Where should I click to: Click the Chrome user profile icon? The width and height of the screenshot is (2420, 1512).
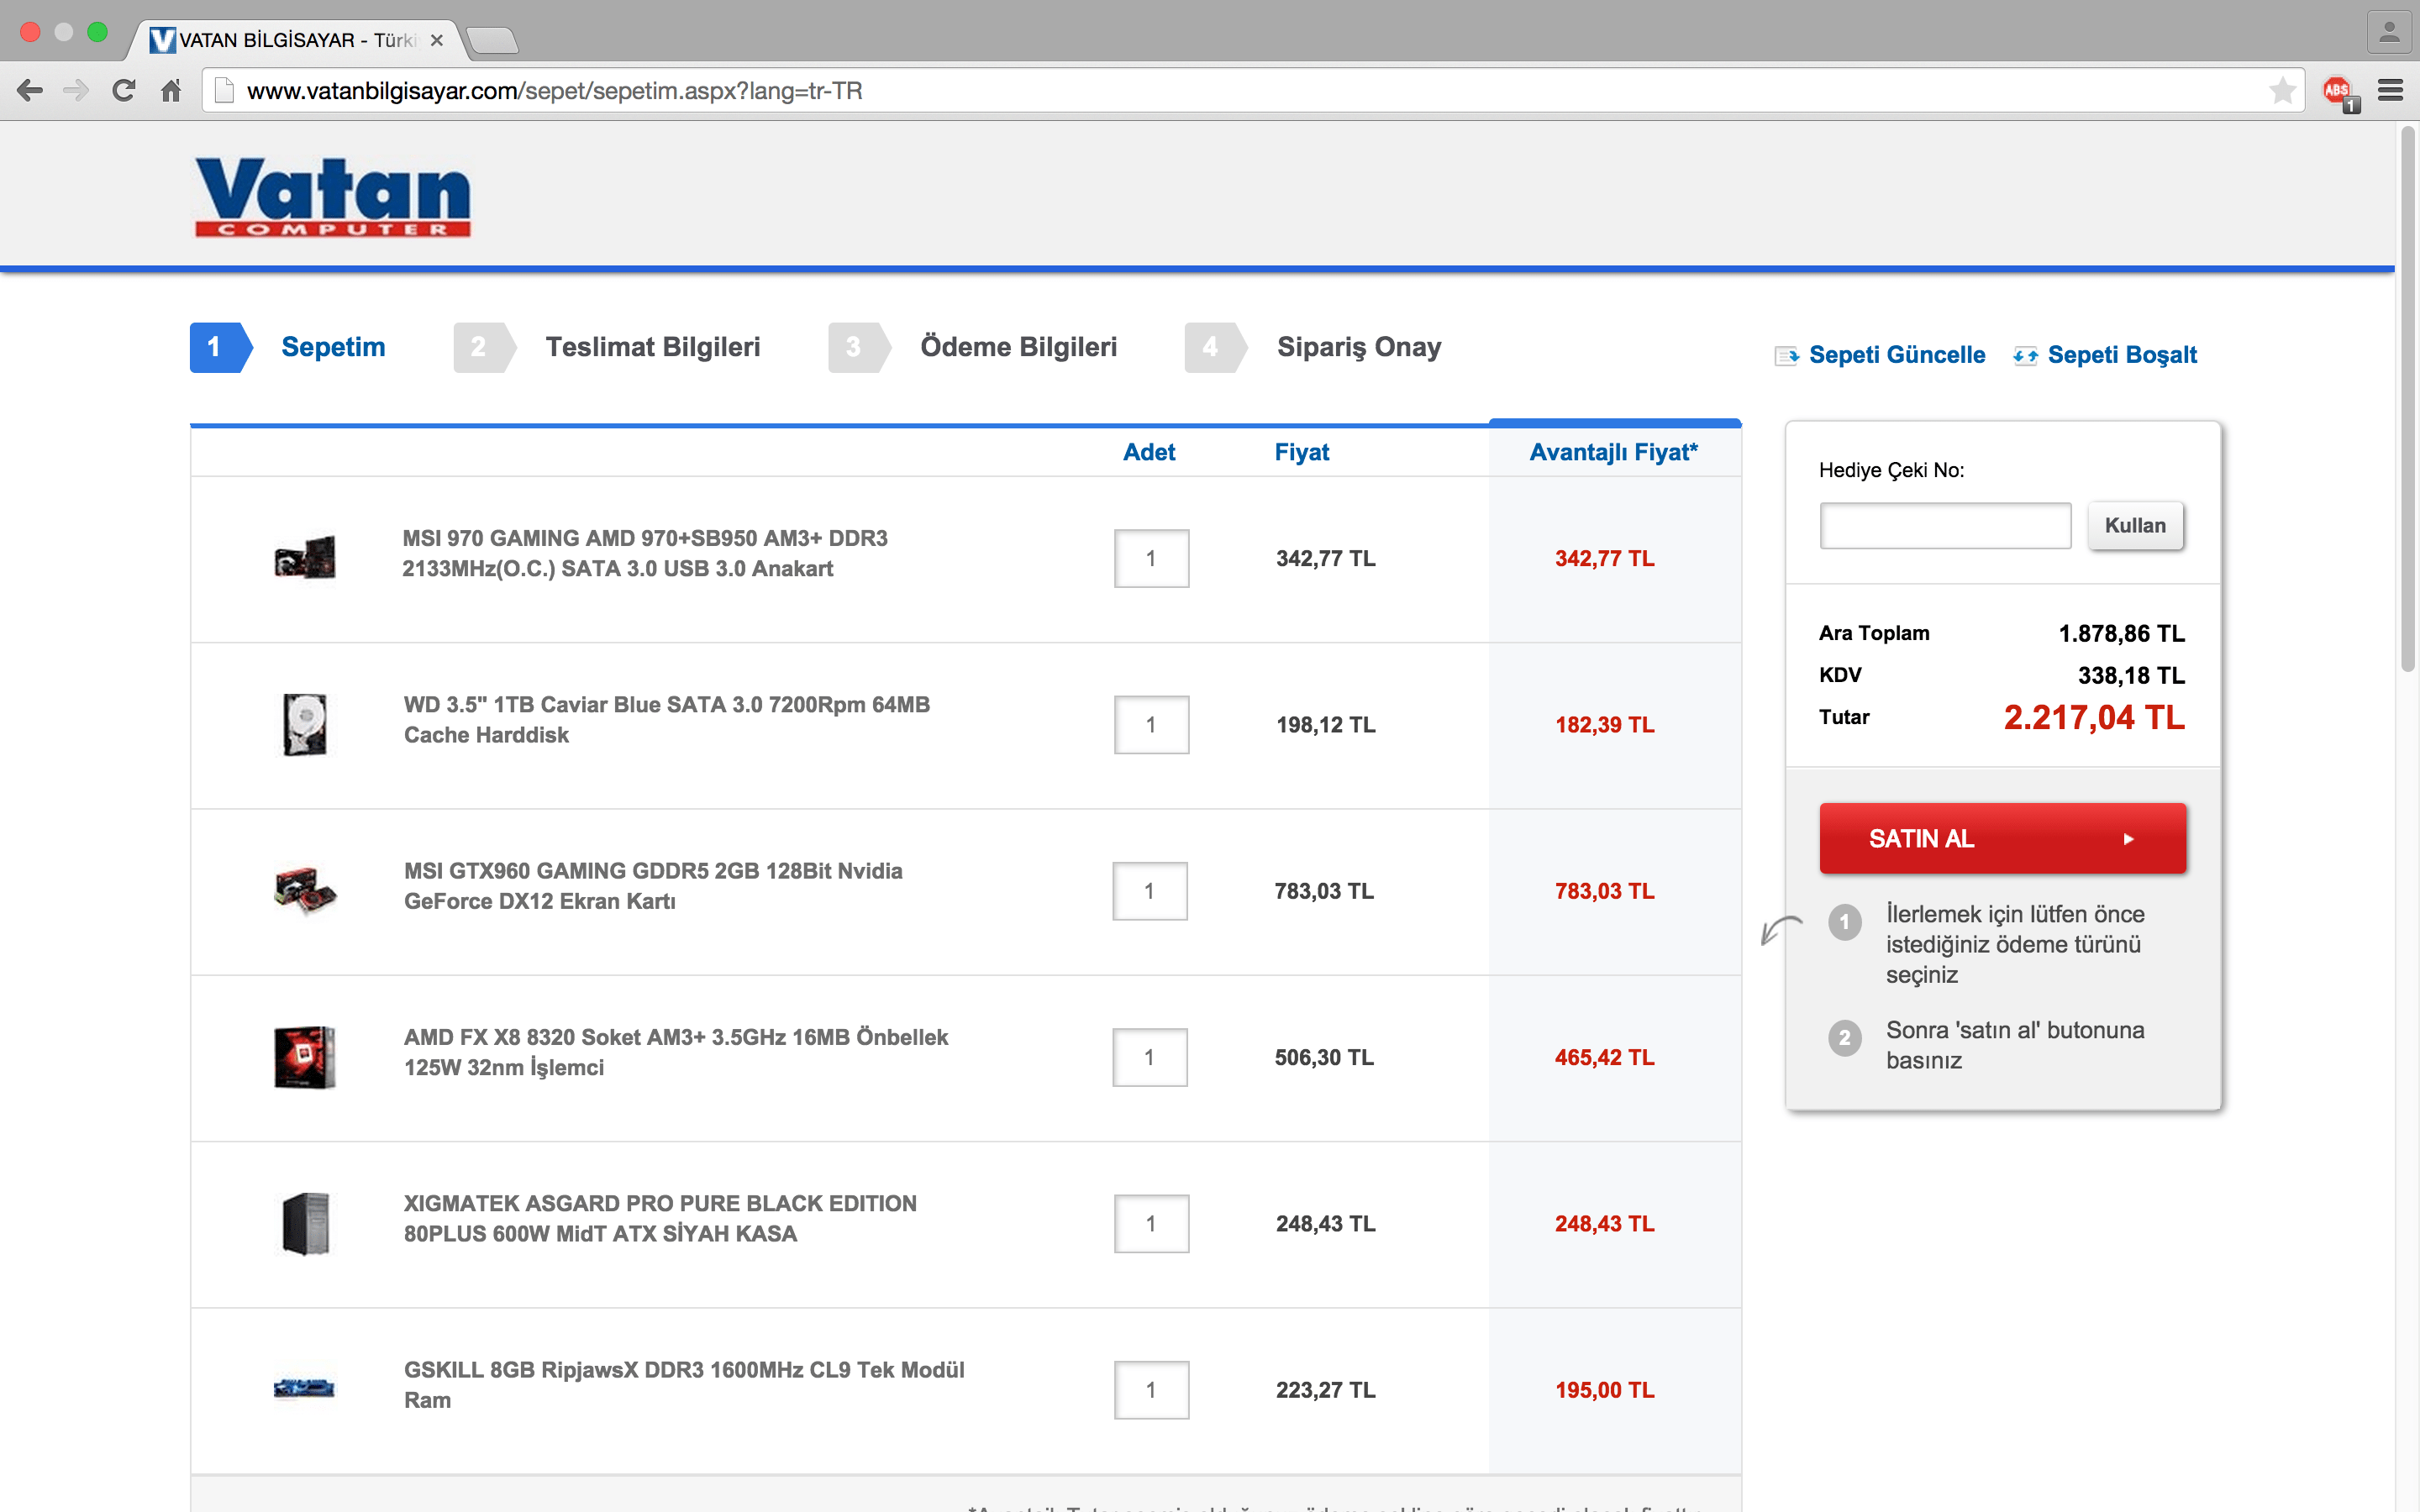(2389, 33)
